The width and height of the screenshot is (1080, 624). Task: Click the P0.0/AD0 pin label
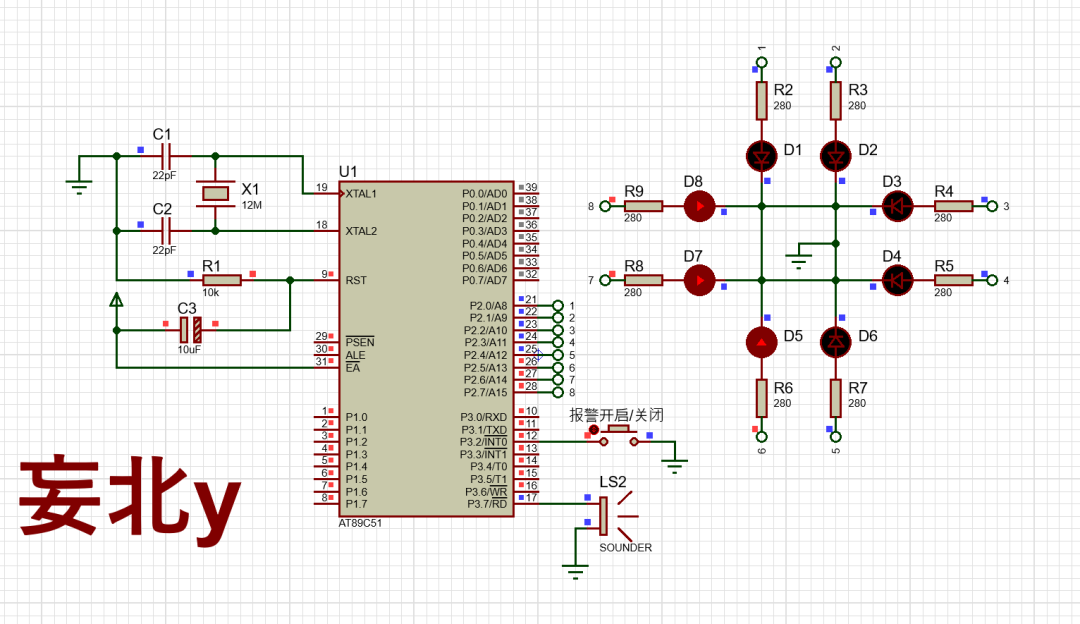tap(484, 194)
